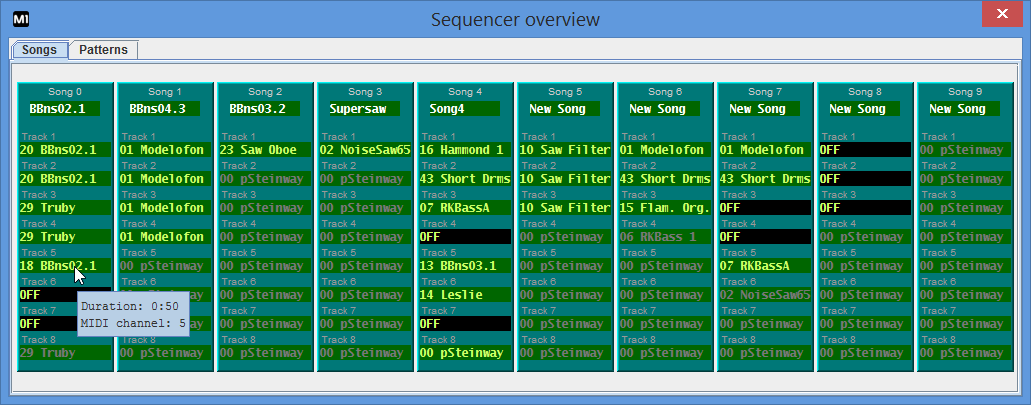Click '14 Leslie' Track 6 in Song 4
1031x405 pixels.
pos(465,295)
